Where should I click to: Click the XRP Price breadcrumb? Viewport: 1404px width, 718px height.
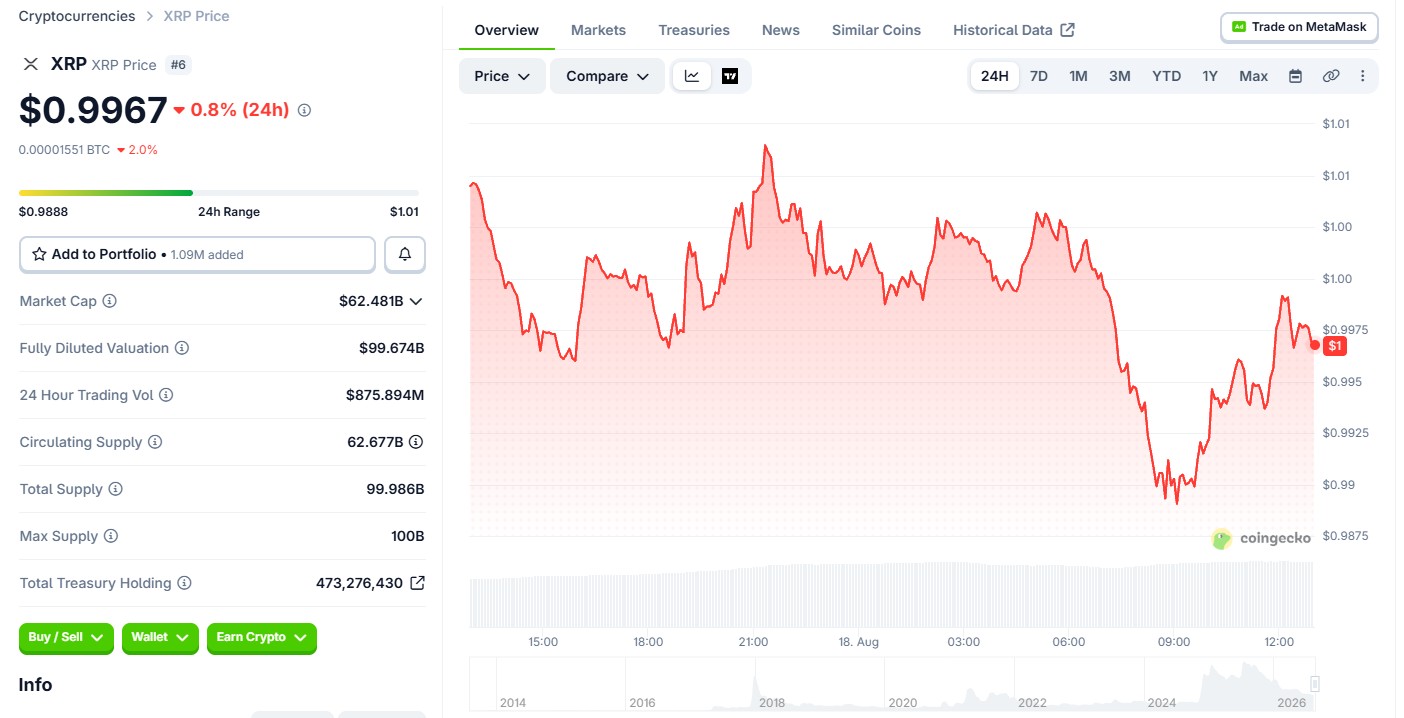197,16
